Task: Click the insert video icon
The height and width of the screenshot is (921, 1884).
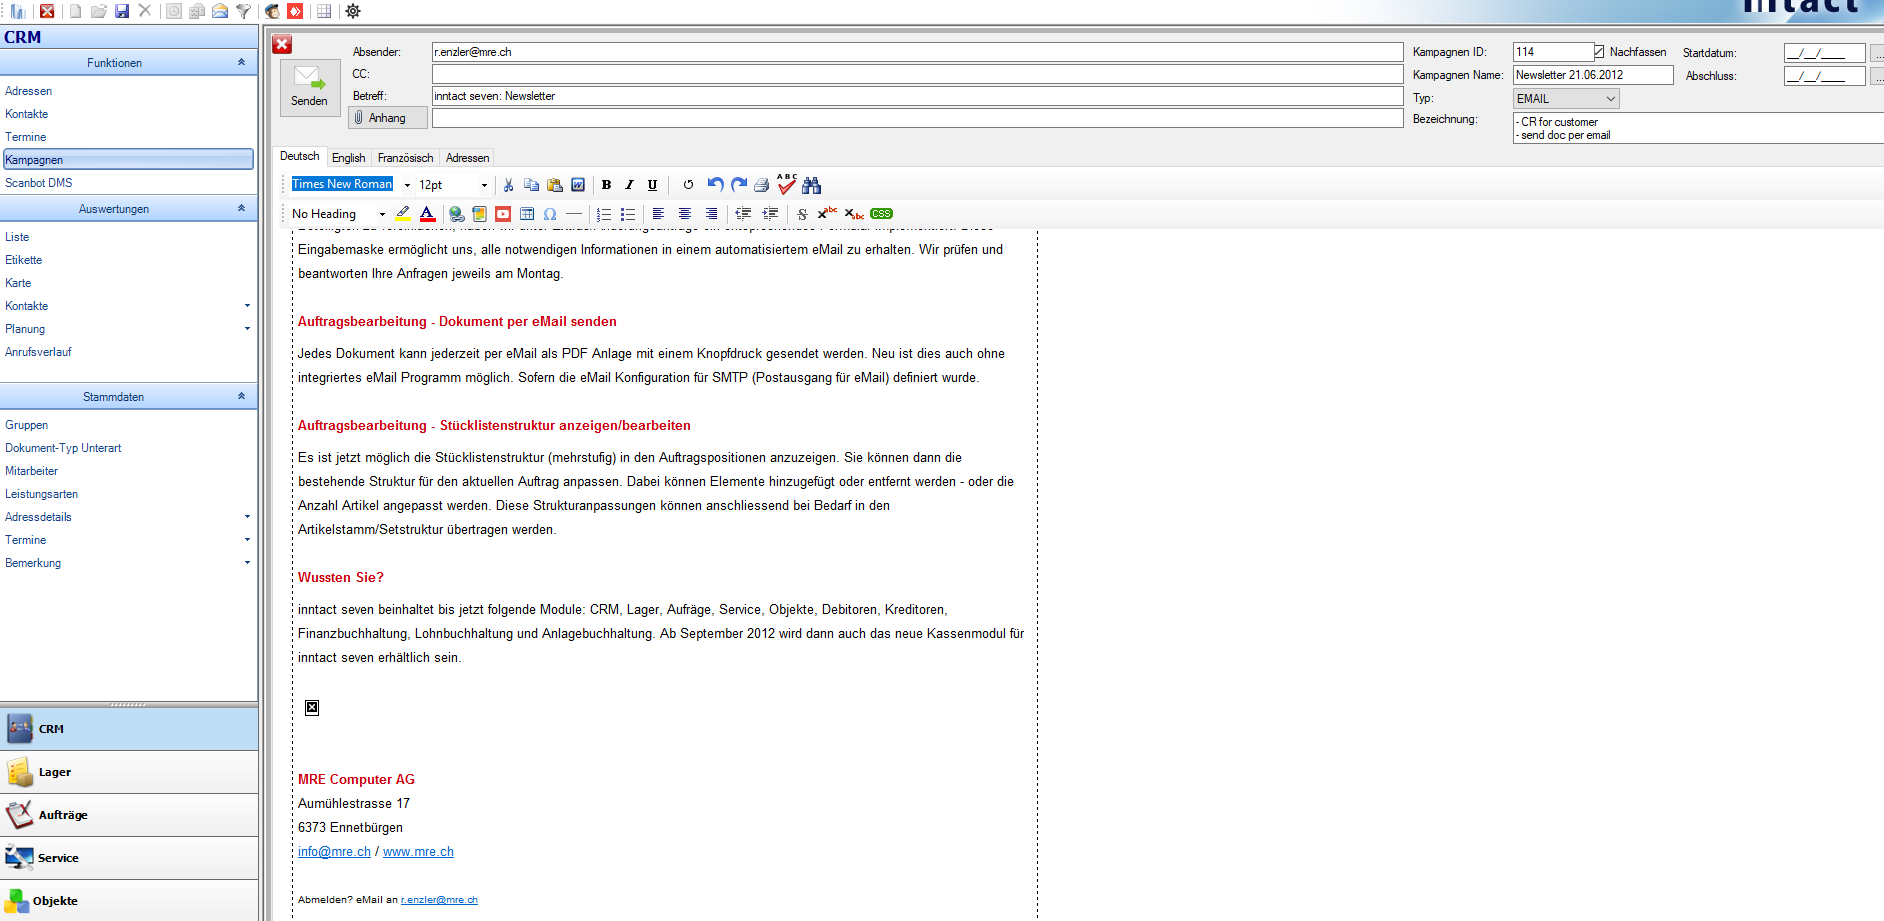Action: (x=503, y=214)
